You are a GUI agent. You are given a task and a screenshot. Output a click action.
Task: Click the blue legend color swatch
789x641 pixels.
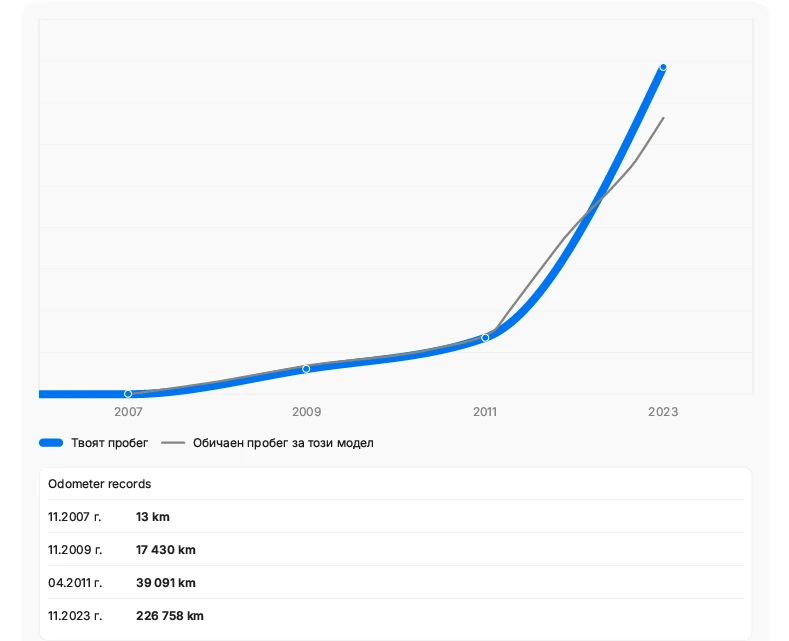(51, 443)
